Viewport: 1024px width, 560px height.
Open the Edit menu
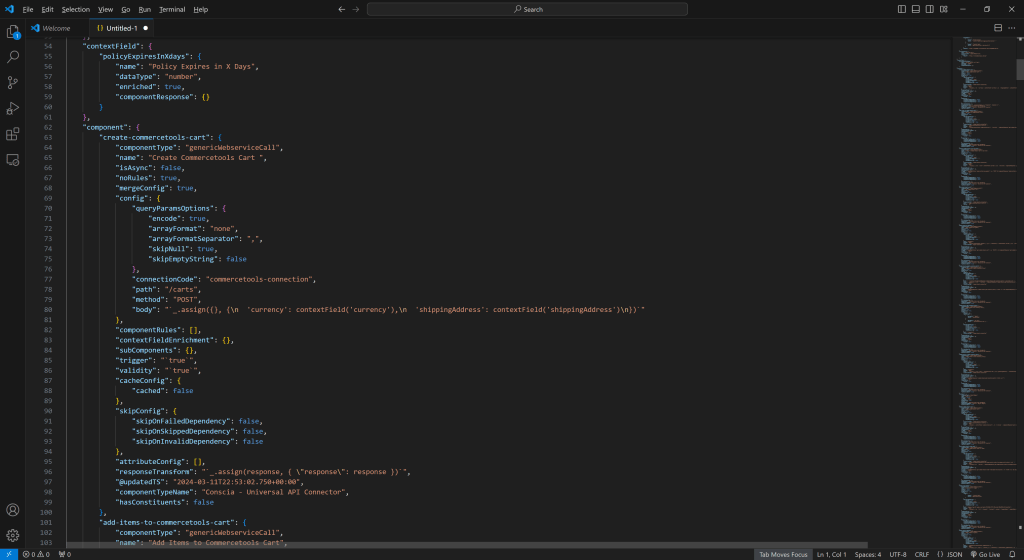(x=48, y=9)
